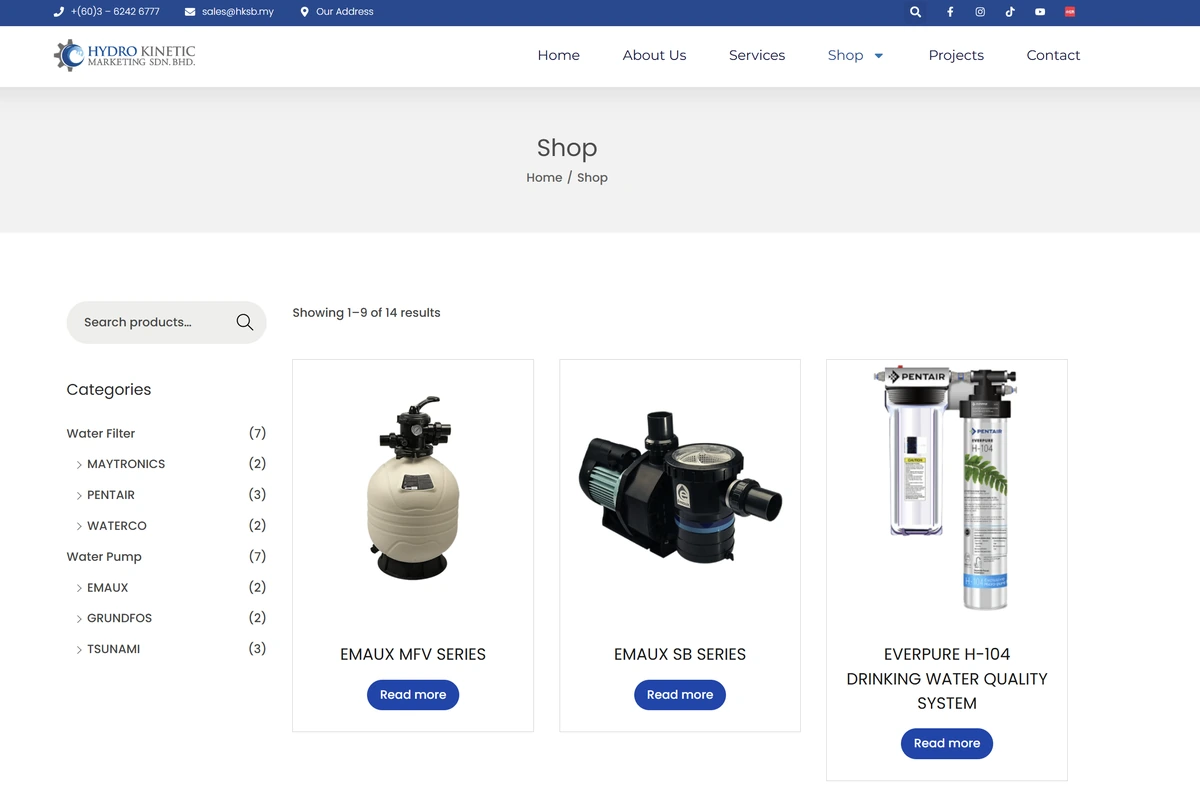1200x802 pixels.
Task: Click the Home breadcrumb link
Action: (x=544, y=178)
